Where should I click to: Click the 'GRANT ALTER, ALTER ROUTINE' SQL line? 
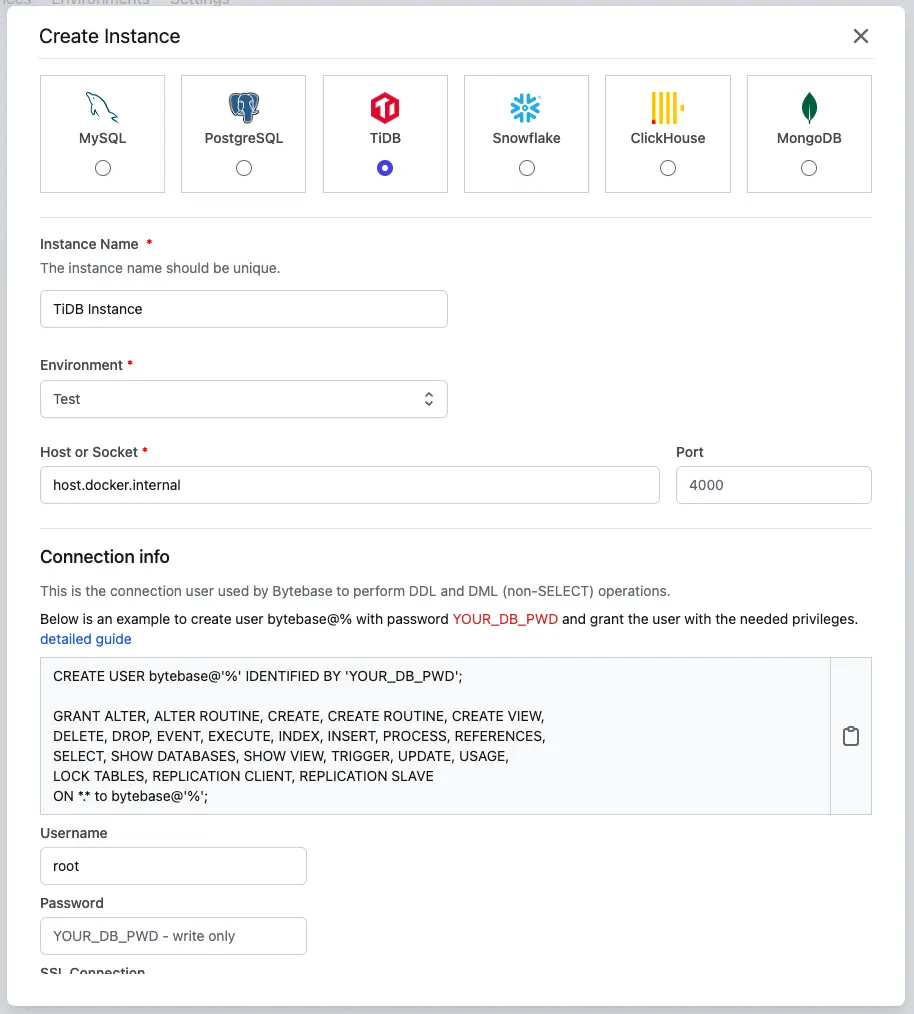[x=299, y=717]
